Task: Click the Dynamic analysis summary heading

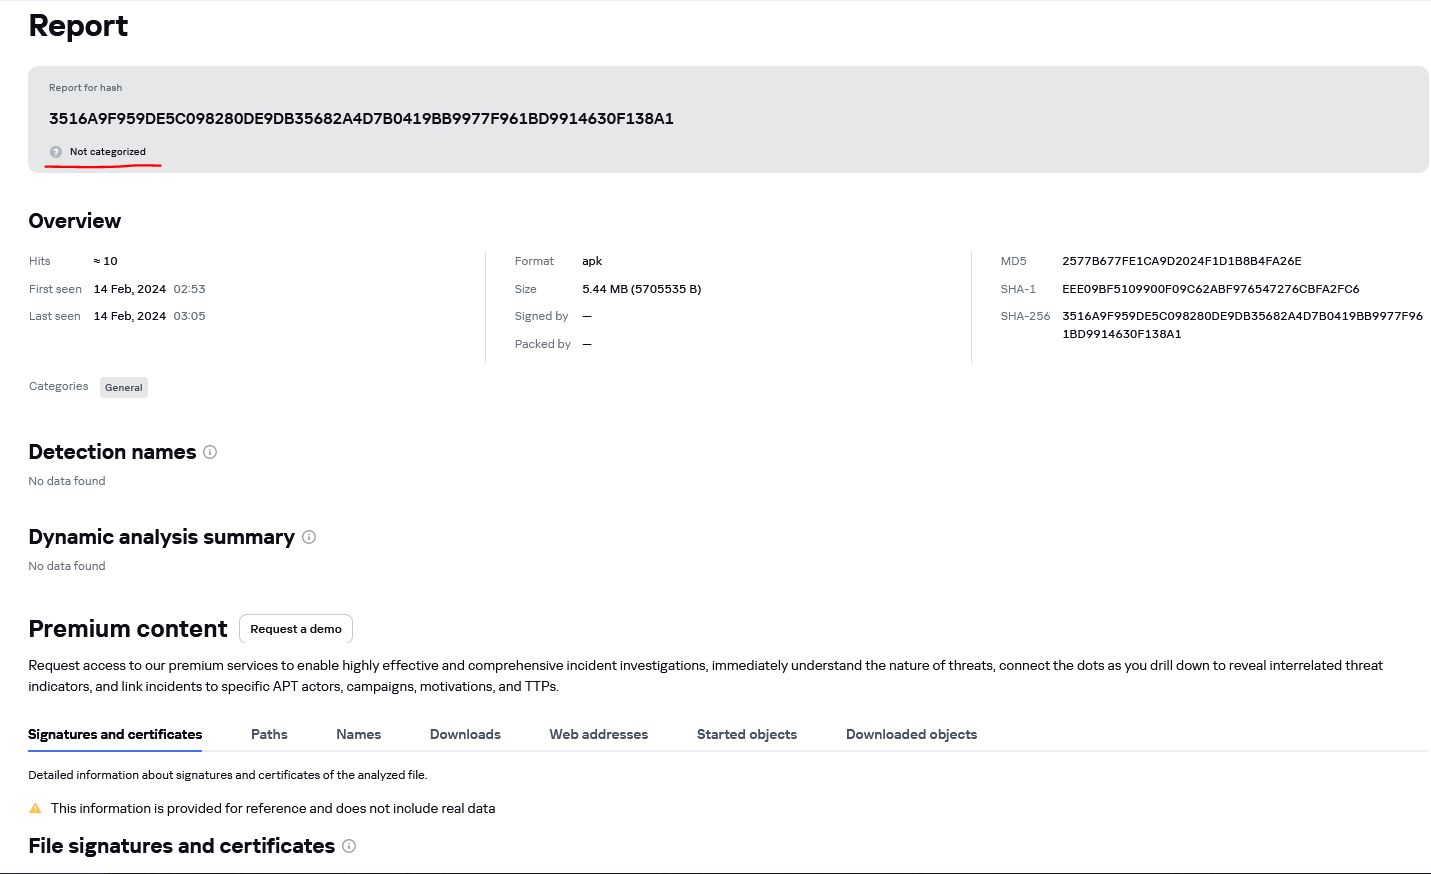Action: (x=162, y=537)
